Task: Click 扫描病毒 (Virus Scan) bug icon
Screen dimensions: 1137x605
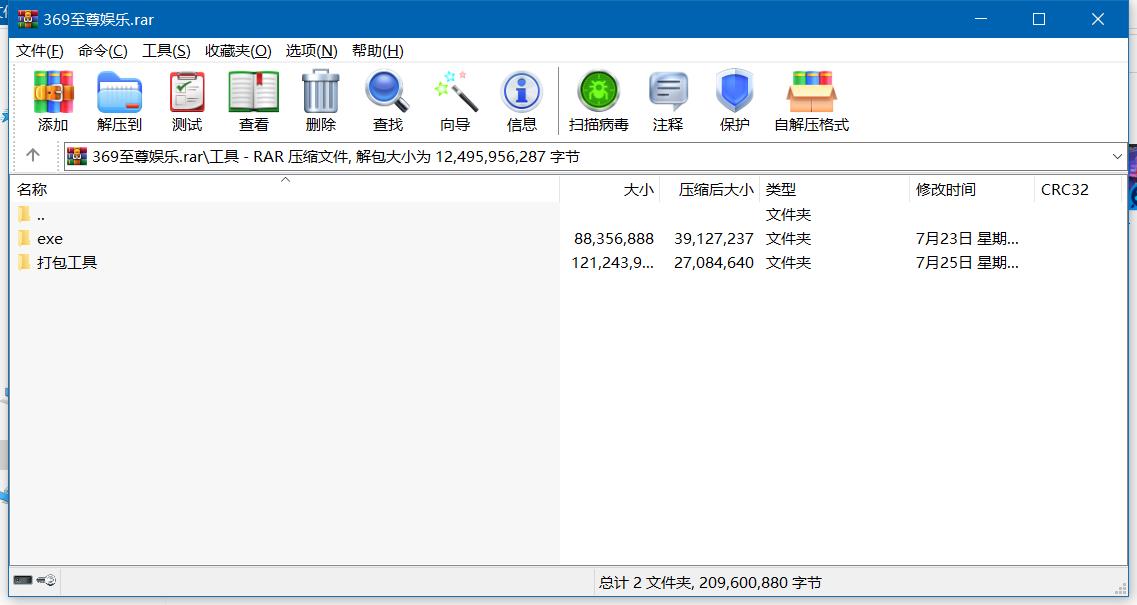Action: pos(598,101)
